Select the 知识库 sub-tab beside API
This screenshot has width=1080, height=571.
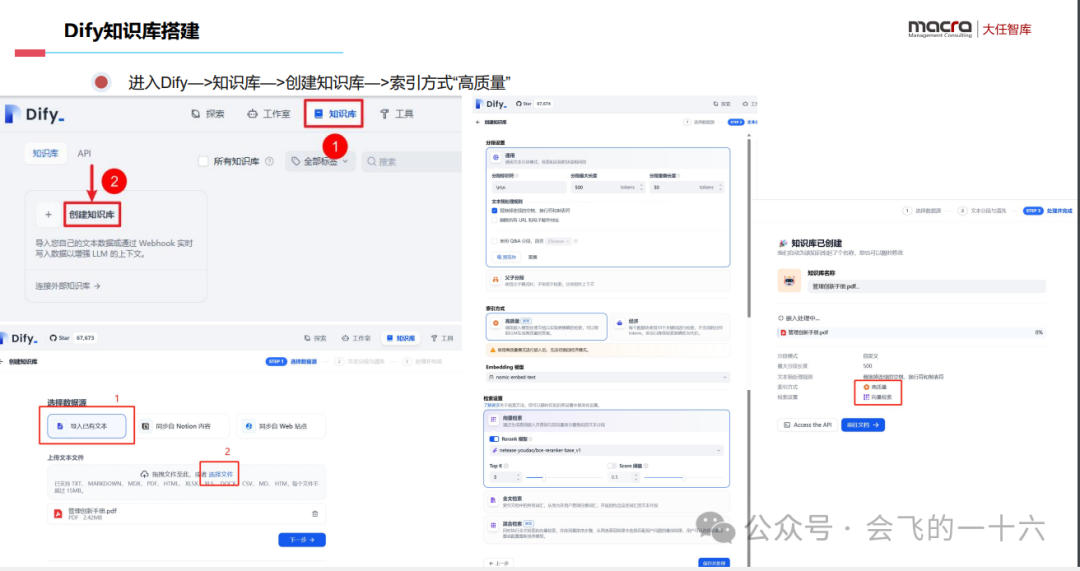coord(45,153)
